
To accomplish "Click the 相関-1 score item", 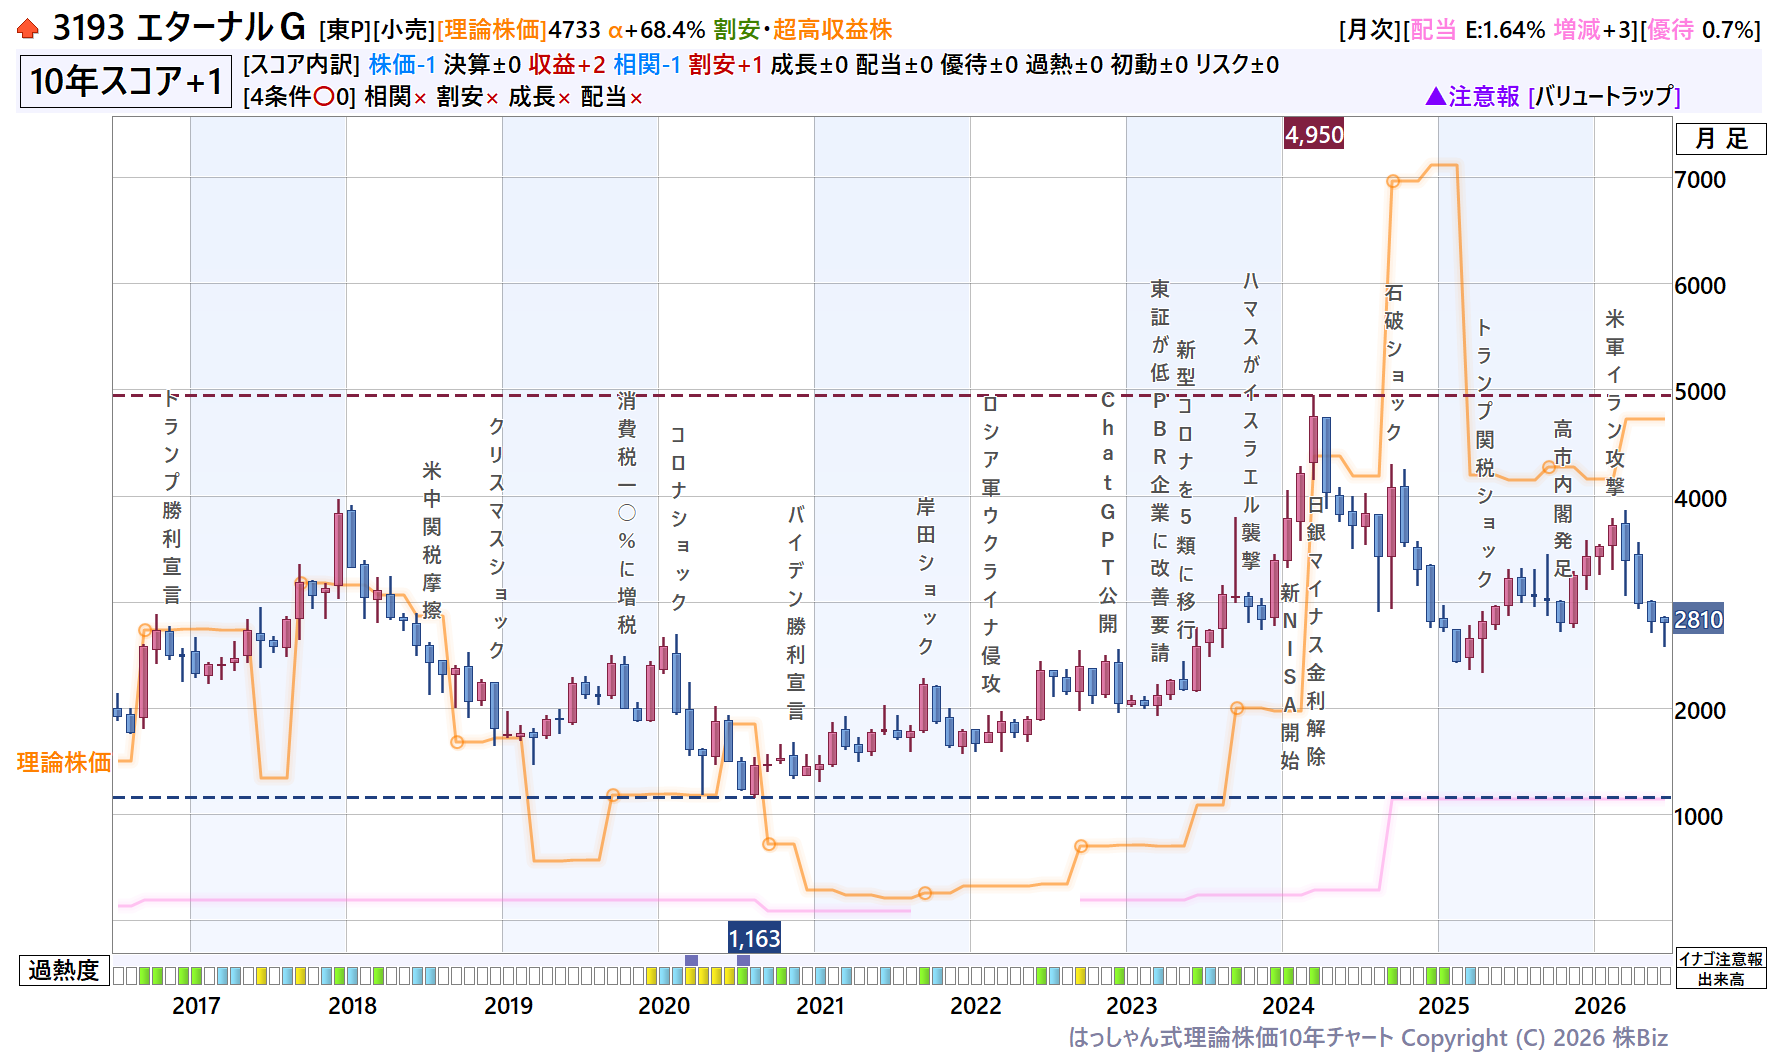I will click(647, 65).
